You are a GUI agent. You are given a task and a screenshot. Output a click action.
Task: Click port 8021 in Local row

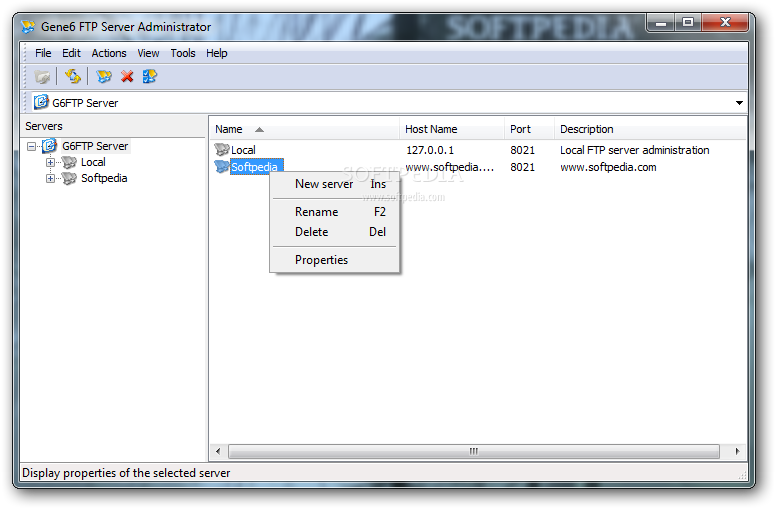click(x=522, y=150)
